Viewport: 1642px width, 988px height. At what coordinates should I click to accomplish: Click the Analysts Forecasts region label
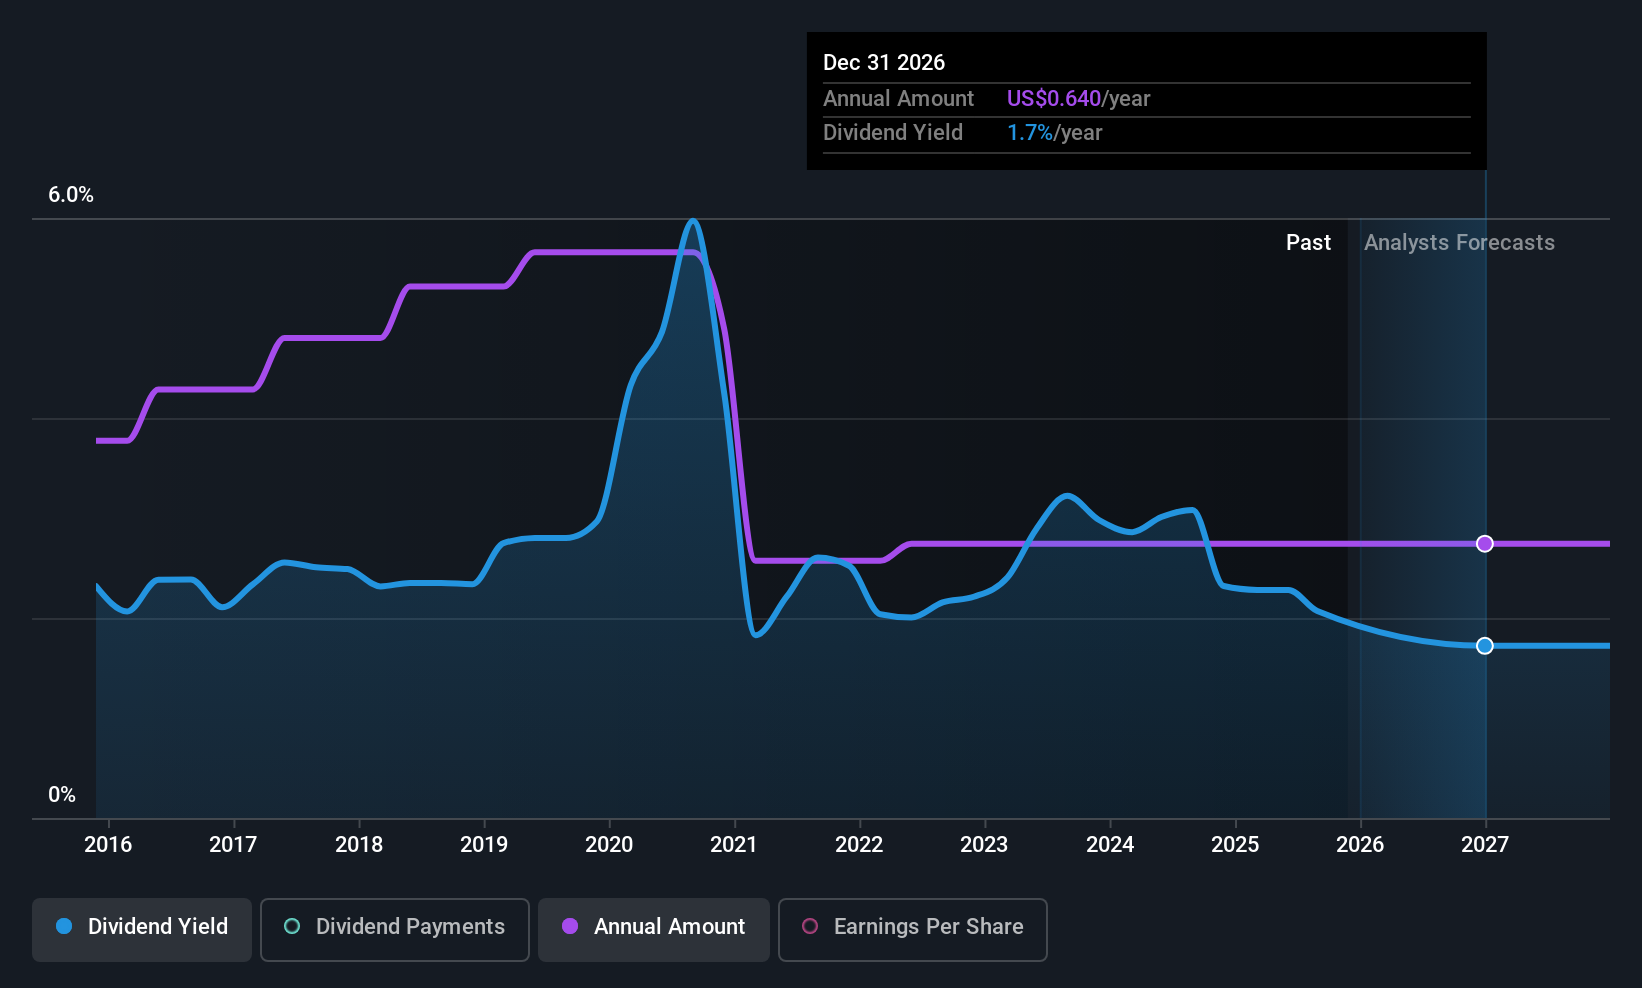tap(1459, 243)
